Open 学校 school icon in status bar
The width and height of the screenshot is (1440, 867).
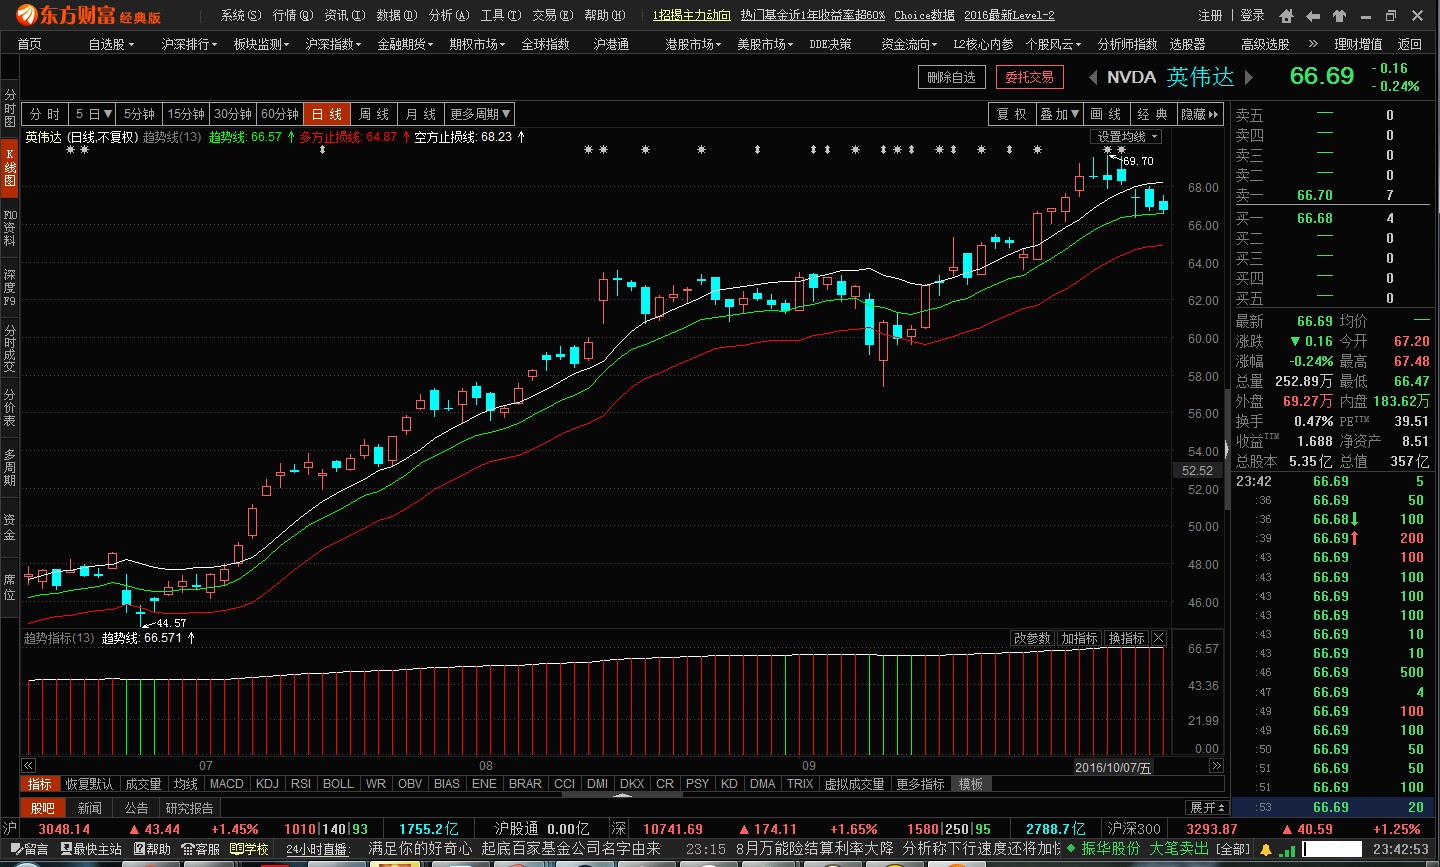pos(250,849)
